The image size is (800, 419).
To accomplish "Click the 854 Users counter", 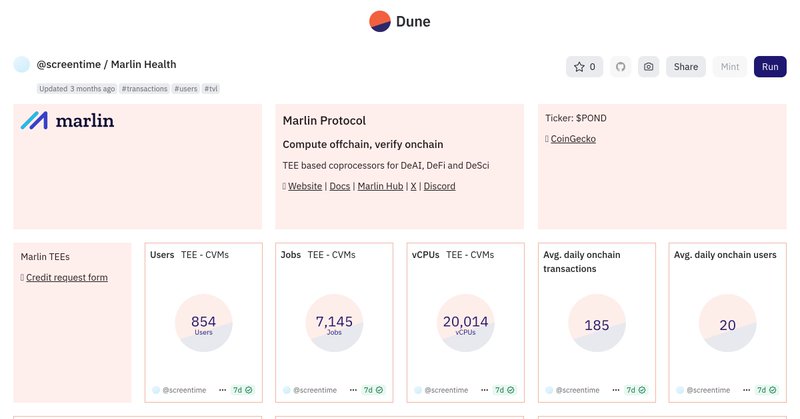I will click(x=204, y=324).
